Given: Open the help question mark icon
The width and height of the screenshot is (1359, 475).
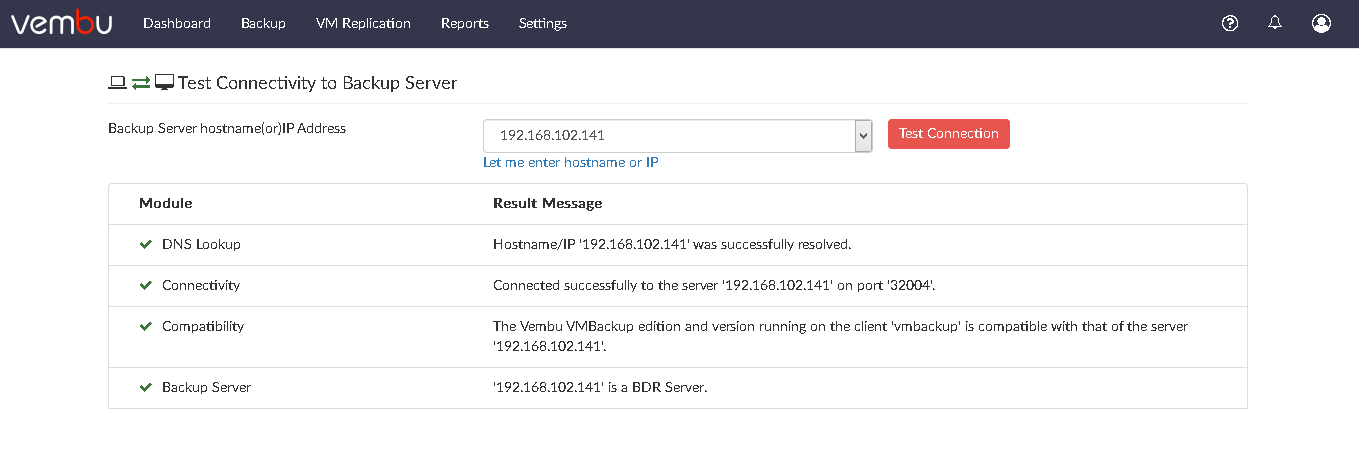Looking at the screenshot, I should click(1231, 23).
